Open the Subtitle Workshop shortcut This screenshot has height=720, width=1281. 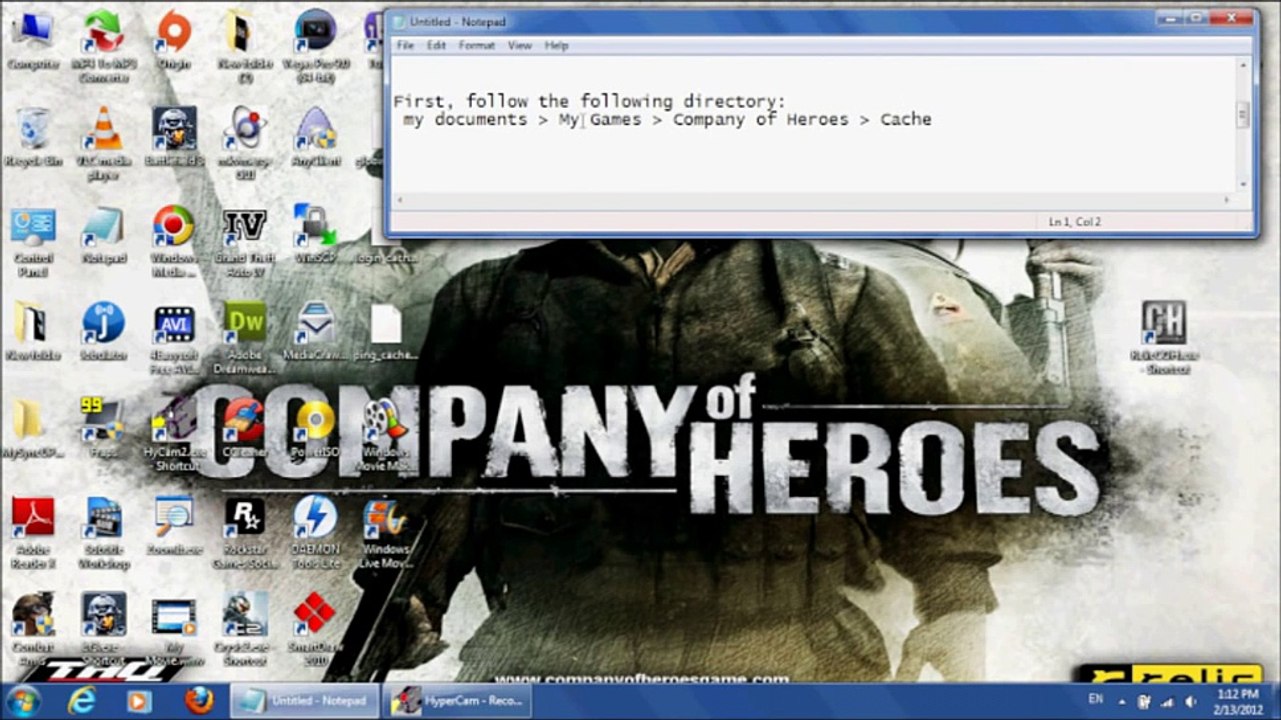[102, 534]
